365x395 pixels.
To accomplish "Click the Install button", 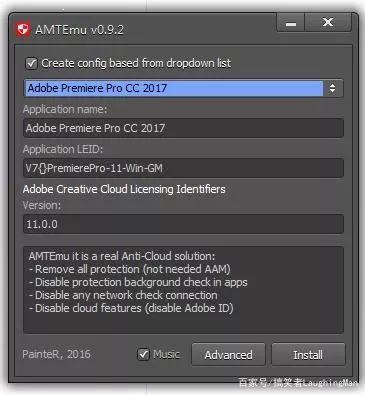I will (308, 355).
